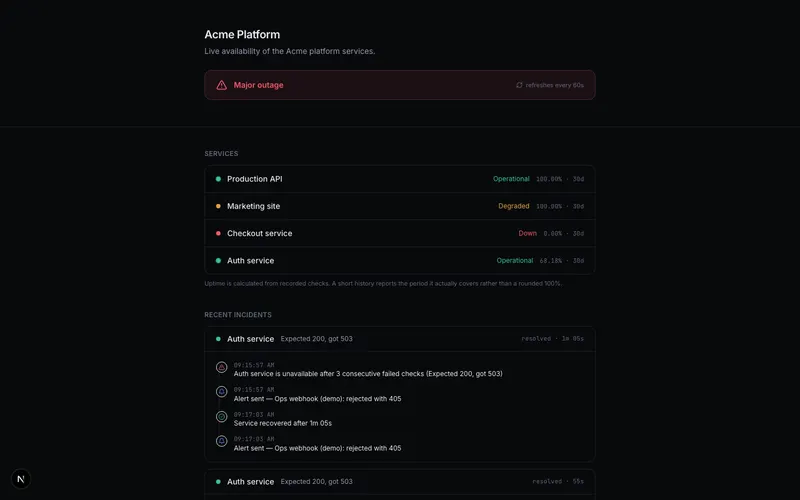The width and height of the screenshot is (800, 500).
Task: Click the green dot of the 1m 05s incident header
Action: click(x=218, y=339)
